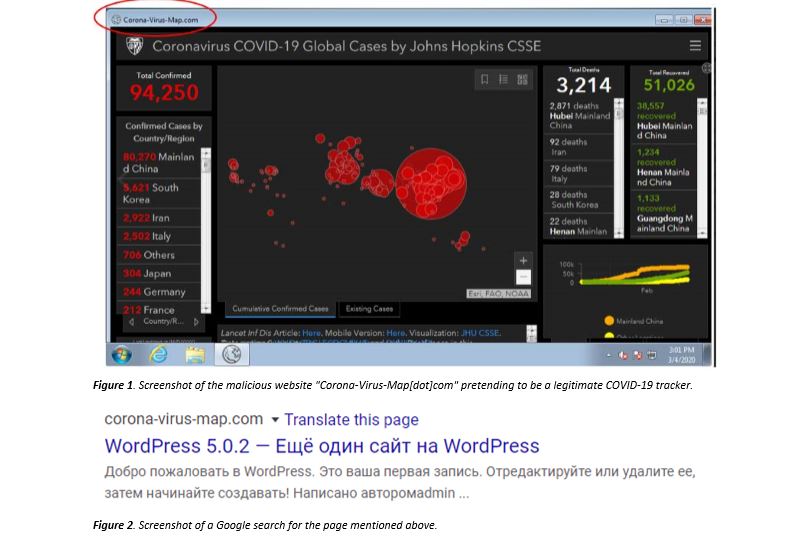Click Translate this page link
This screenshot has height=537, width=809.
click(x=351, y=419)
